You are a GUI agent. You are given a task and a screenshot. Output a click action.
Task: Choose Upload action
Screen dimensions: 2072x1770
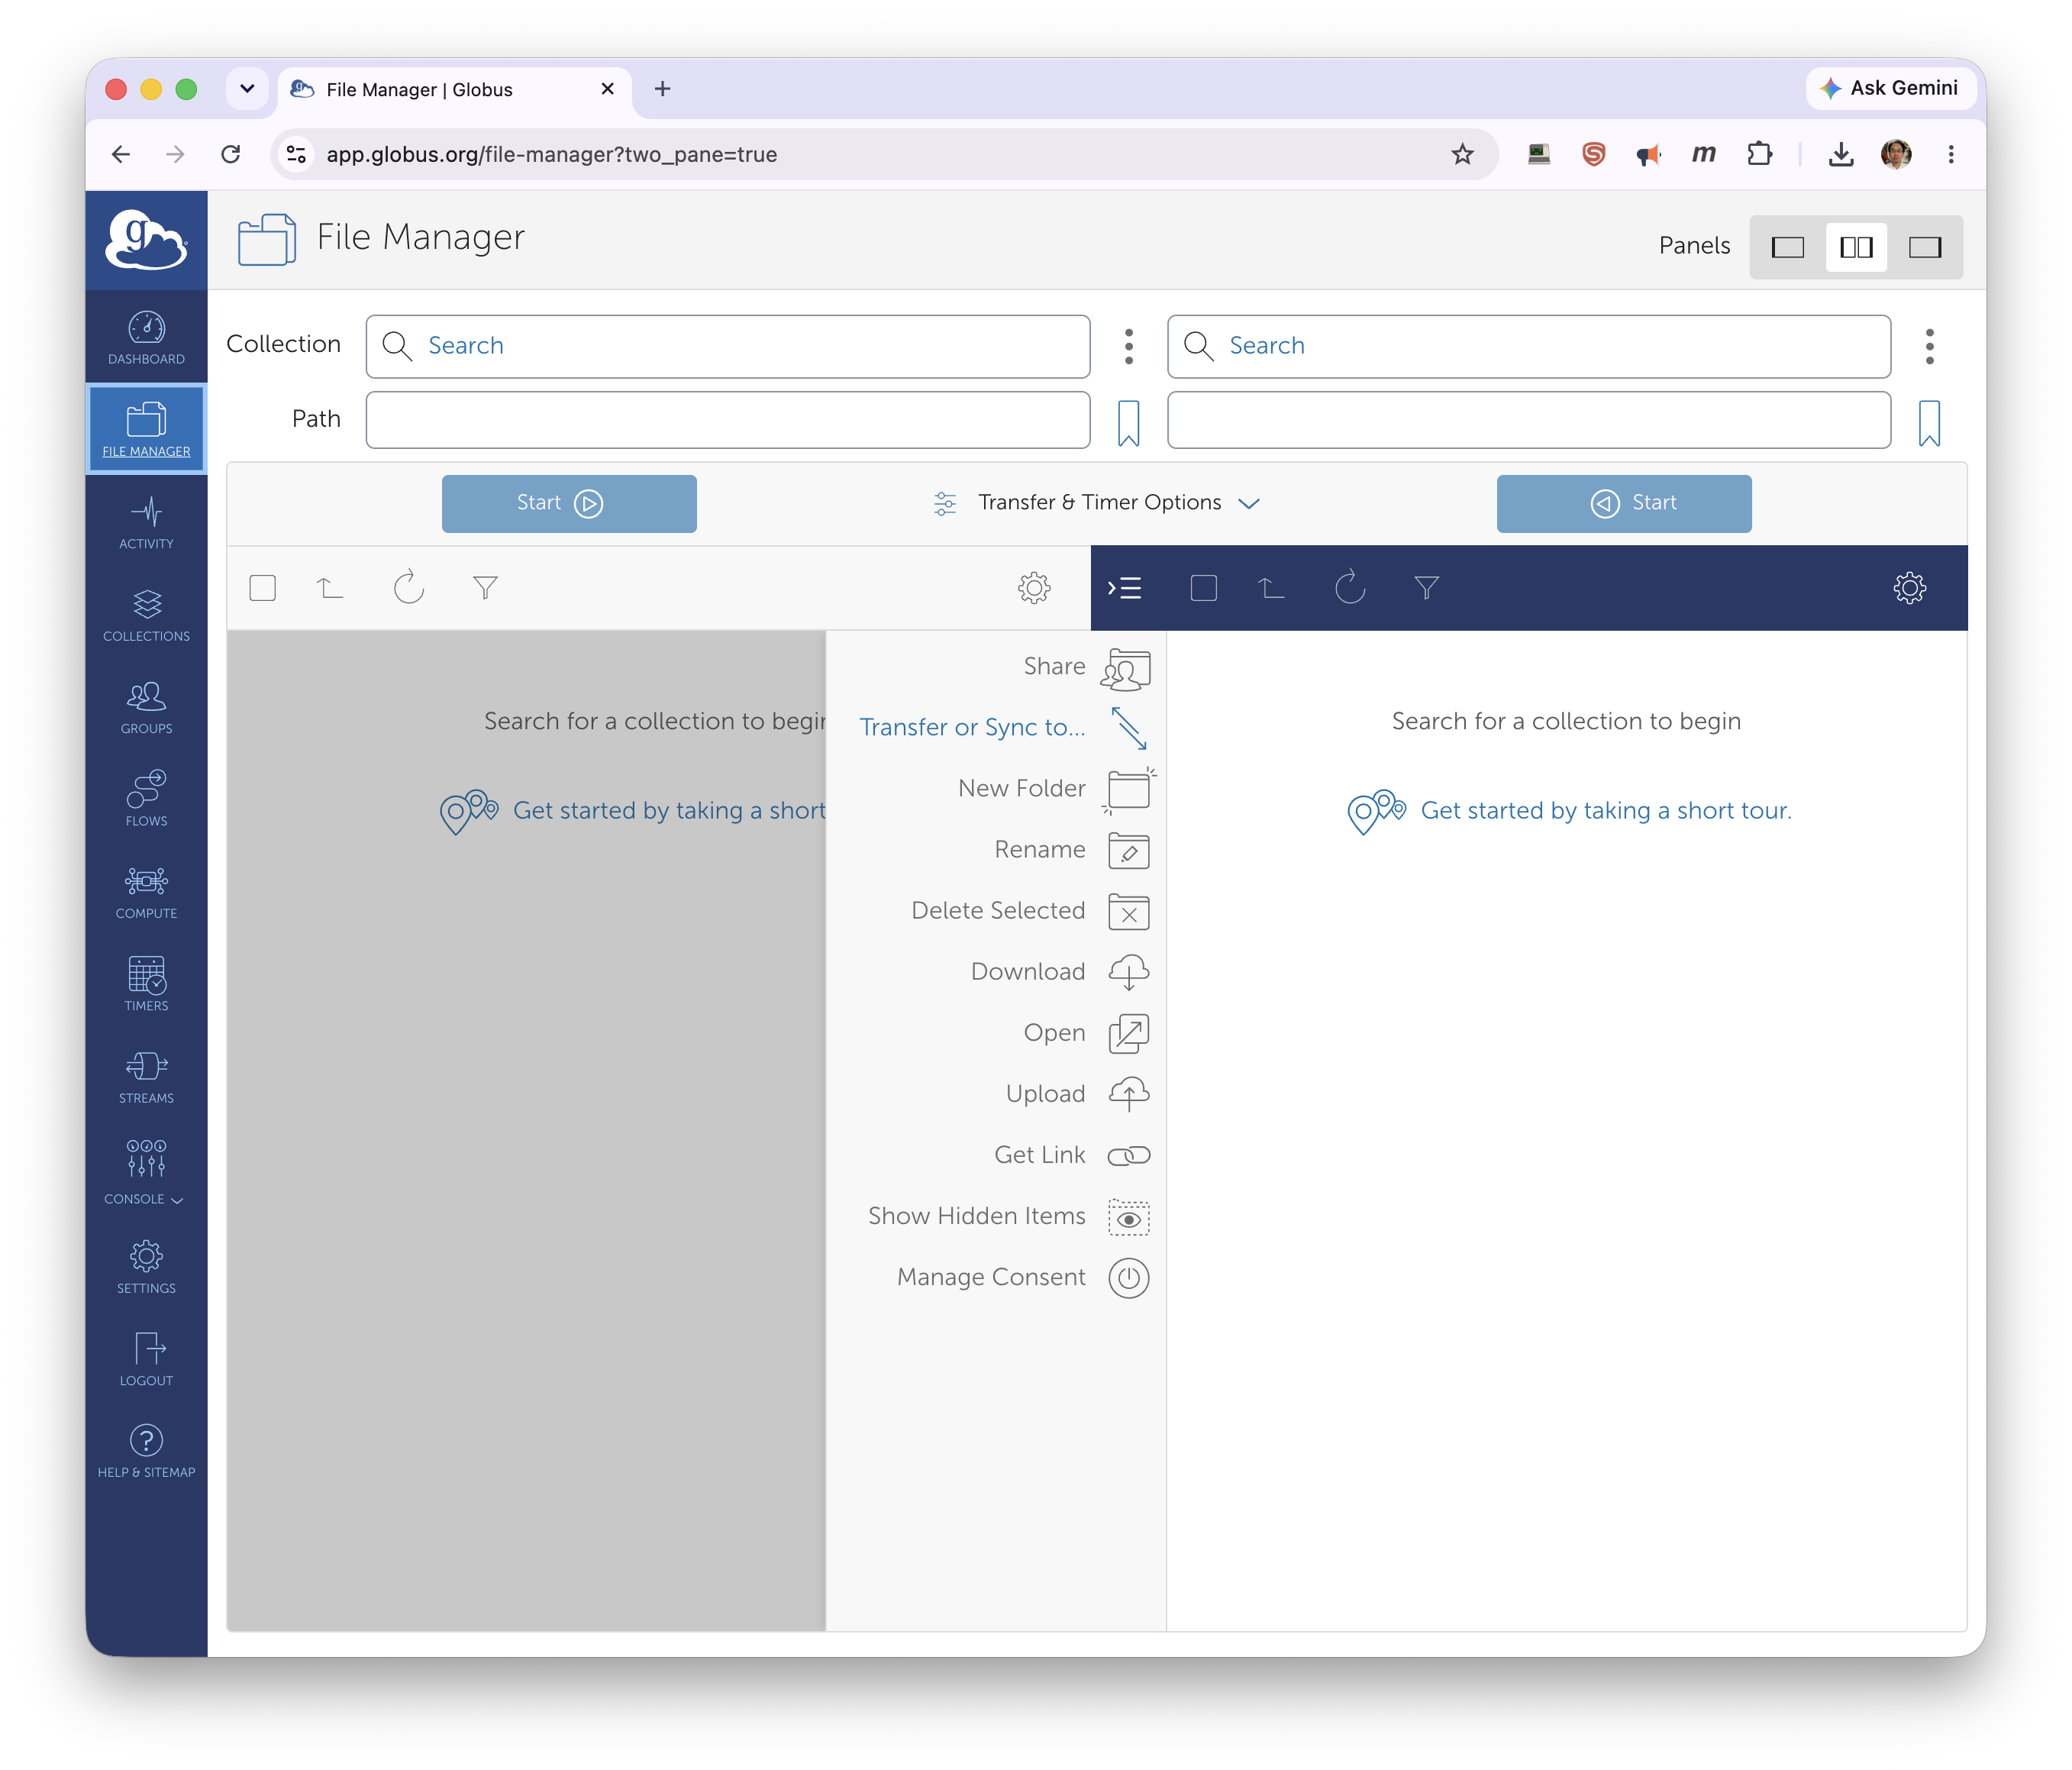pyautogui.click(x=1078, y=1095)
